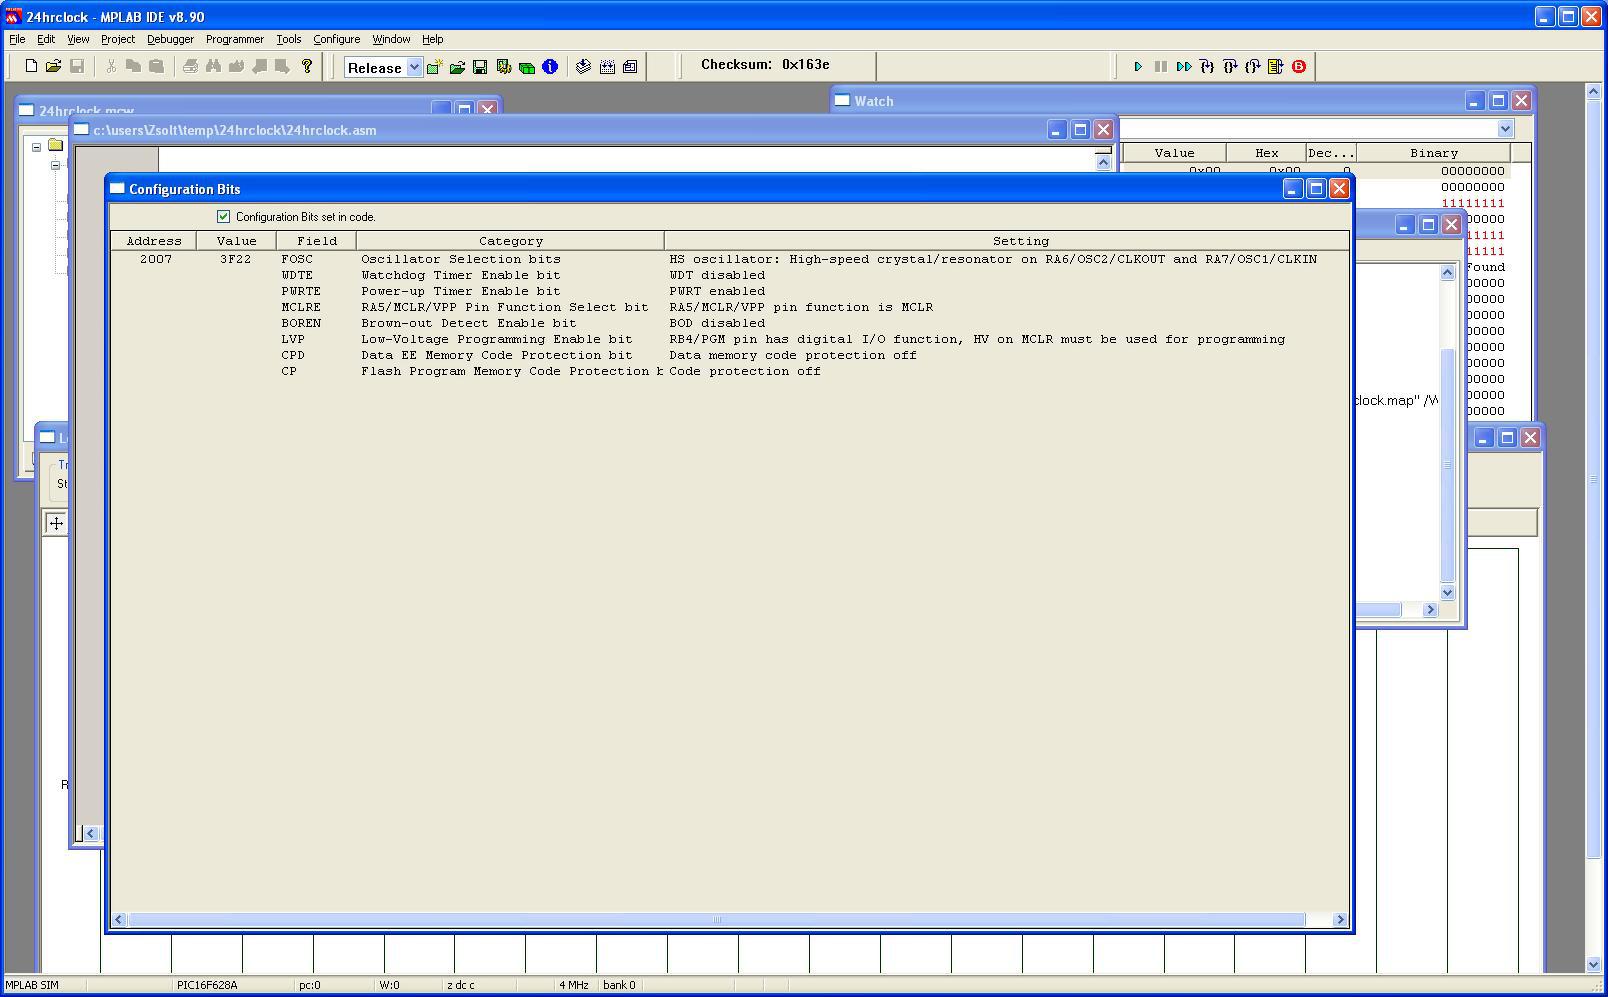Click the Animate double-arrow icon
This screenshot has height=997, width=1608.
pyautogui.click(x=1184, y=67)
